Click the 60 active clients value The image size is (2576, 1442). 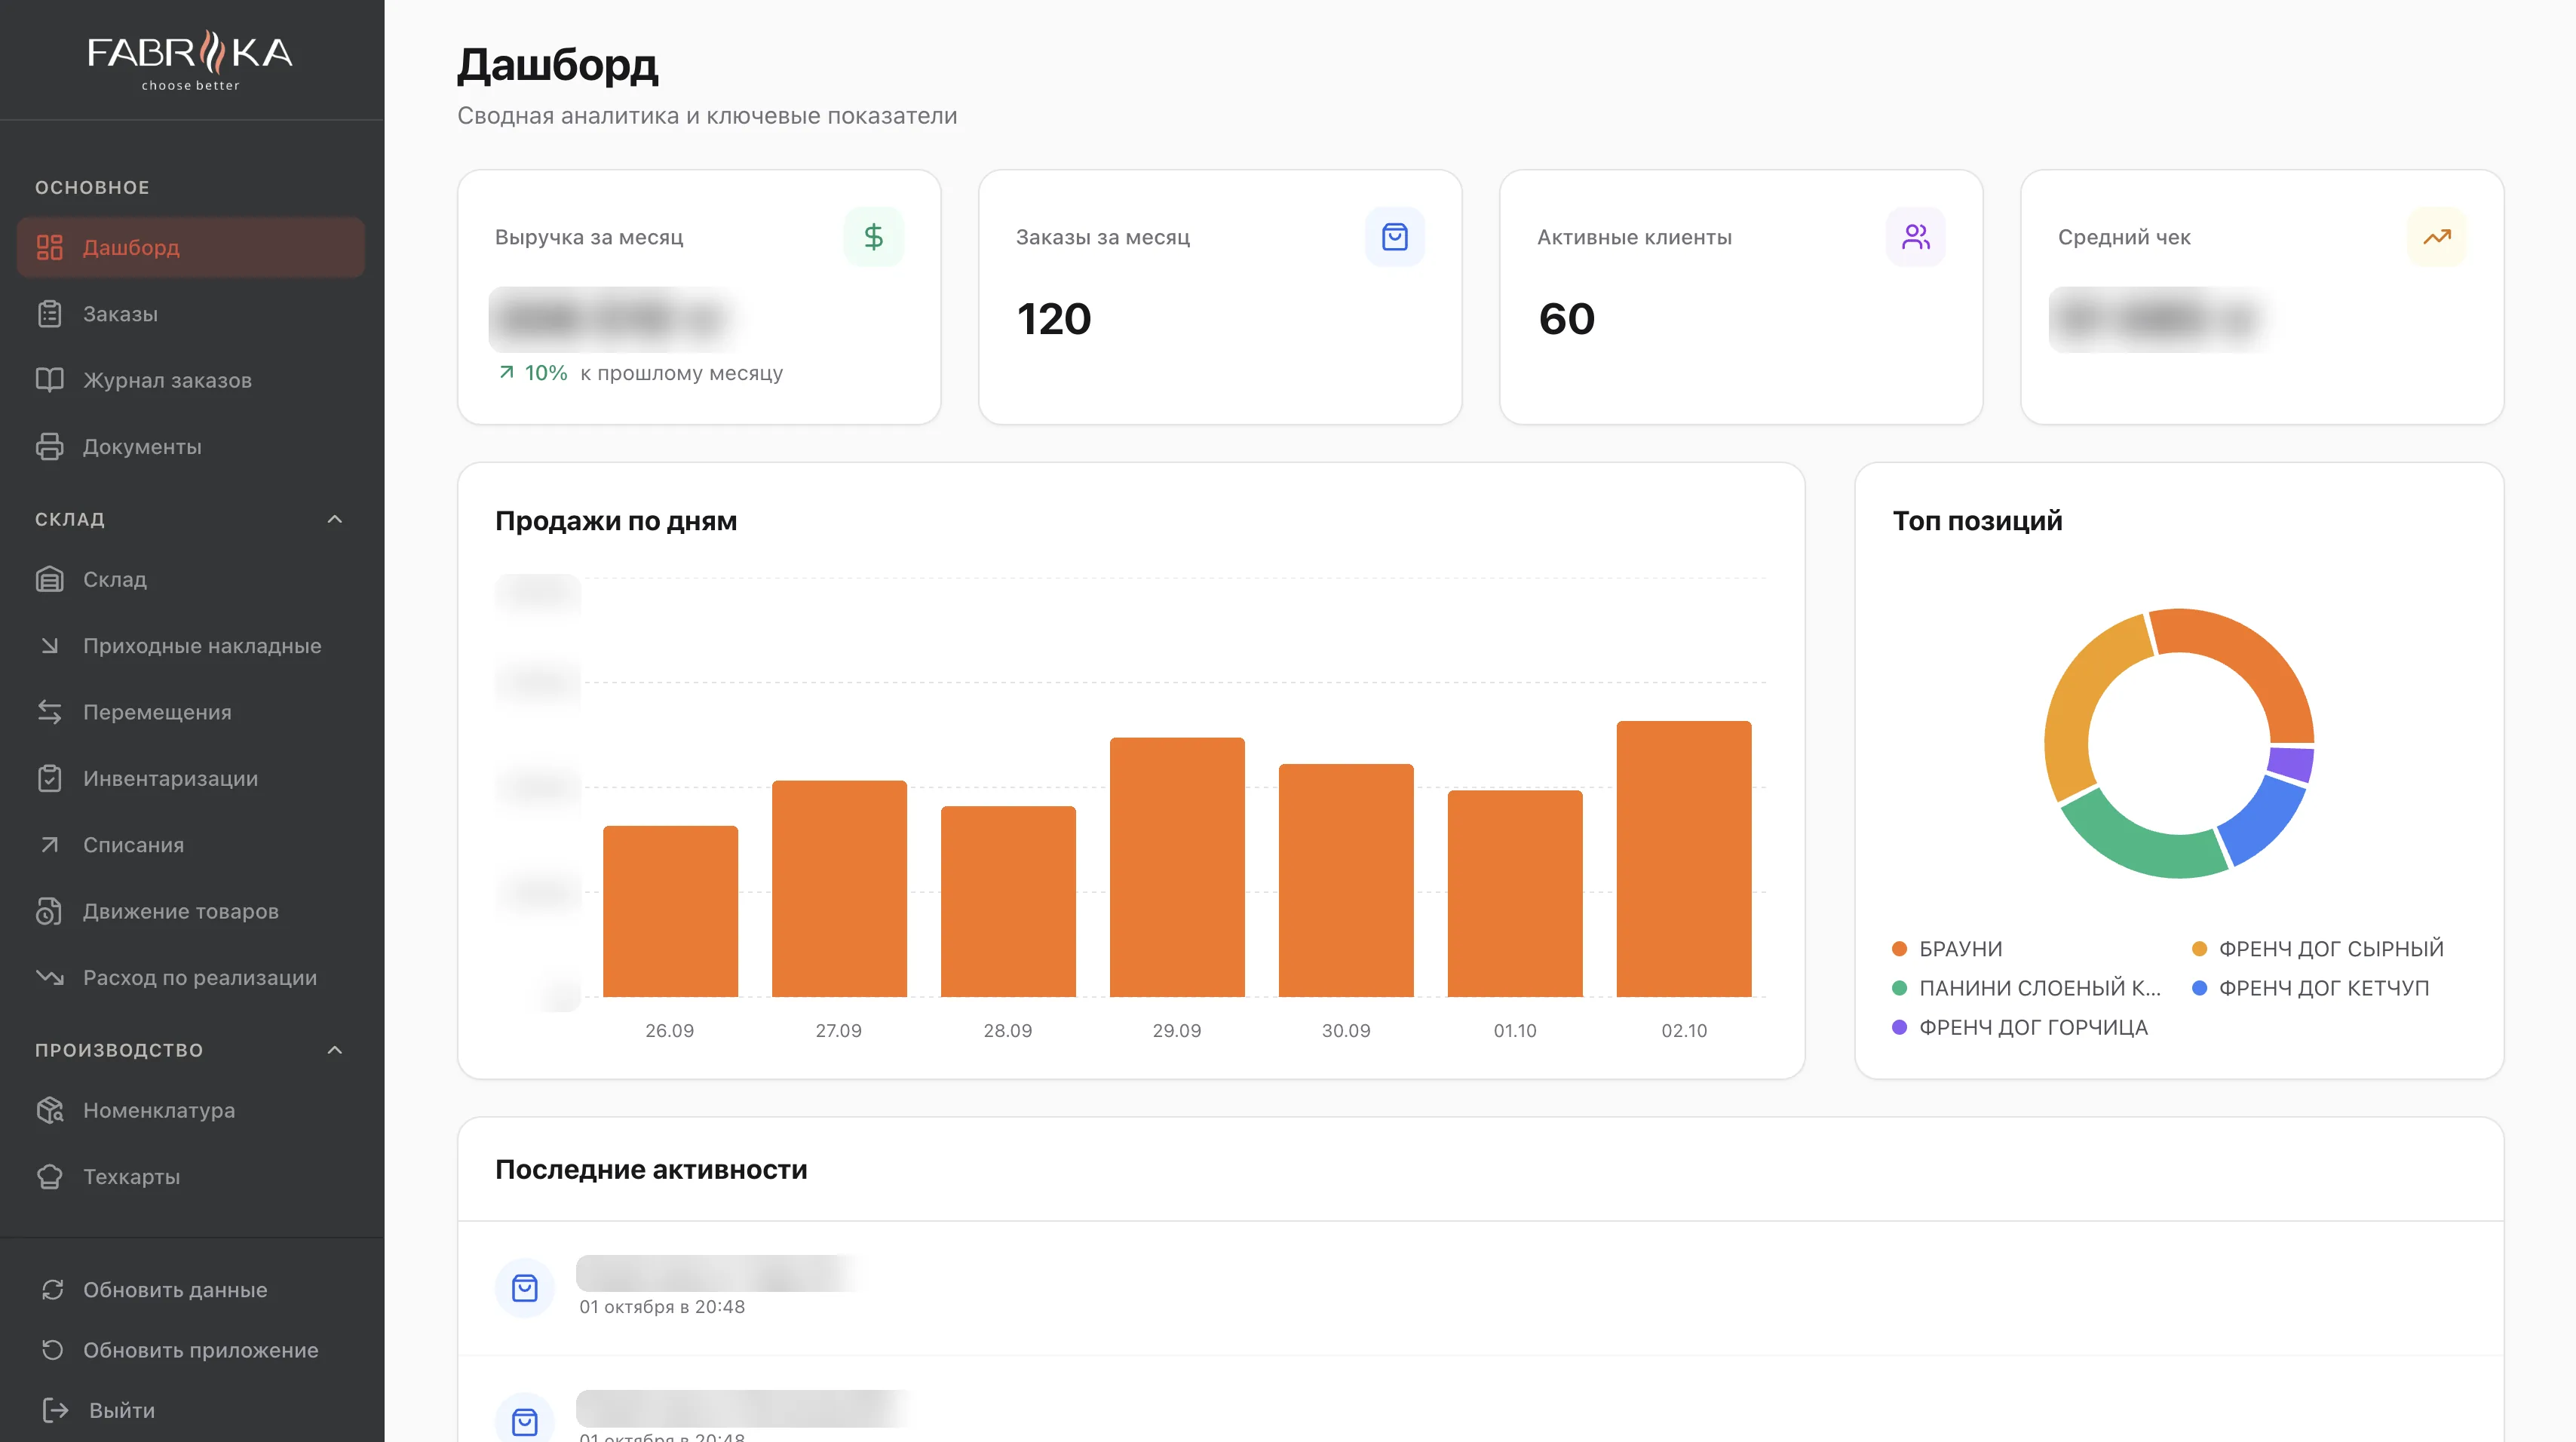[x=1566, y=319]
